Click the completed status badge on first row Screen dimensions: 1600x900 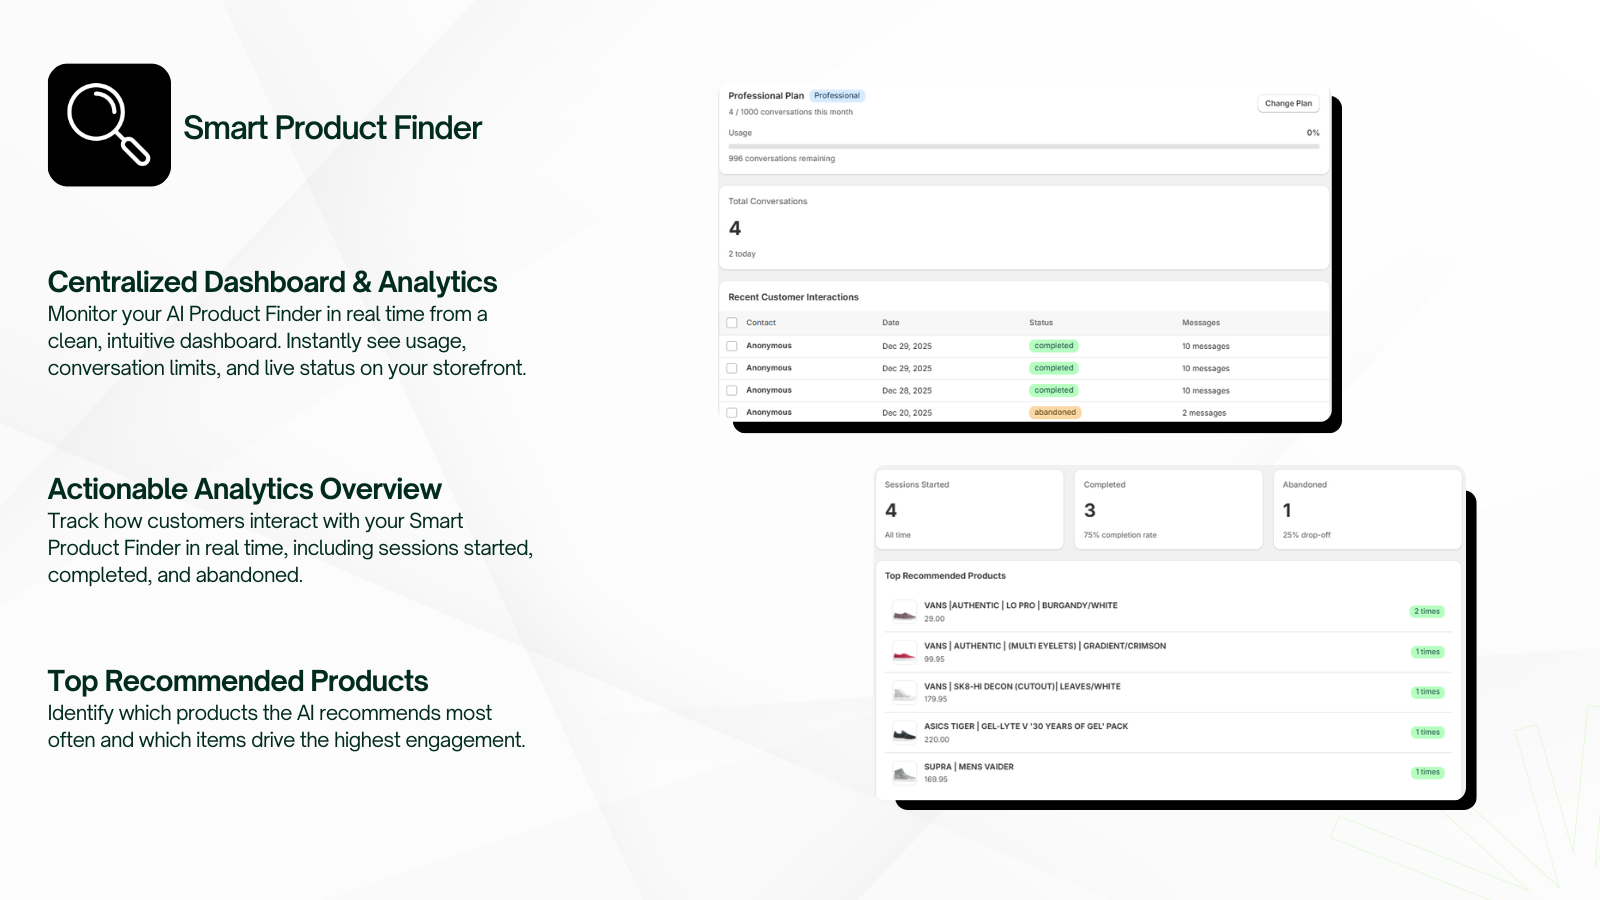1053,345
